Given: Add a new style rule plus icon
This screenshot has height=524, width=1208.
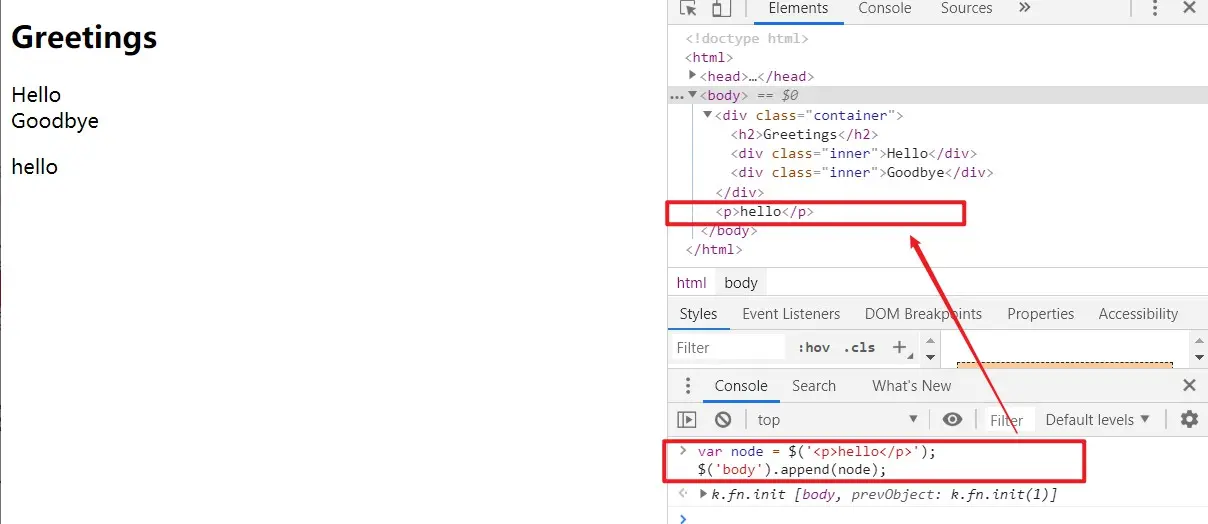Looking at the screenshot, I should [899, 347].
